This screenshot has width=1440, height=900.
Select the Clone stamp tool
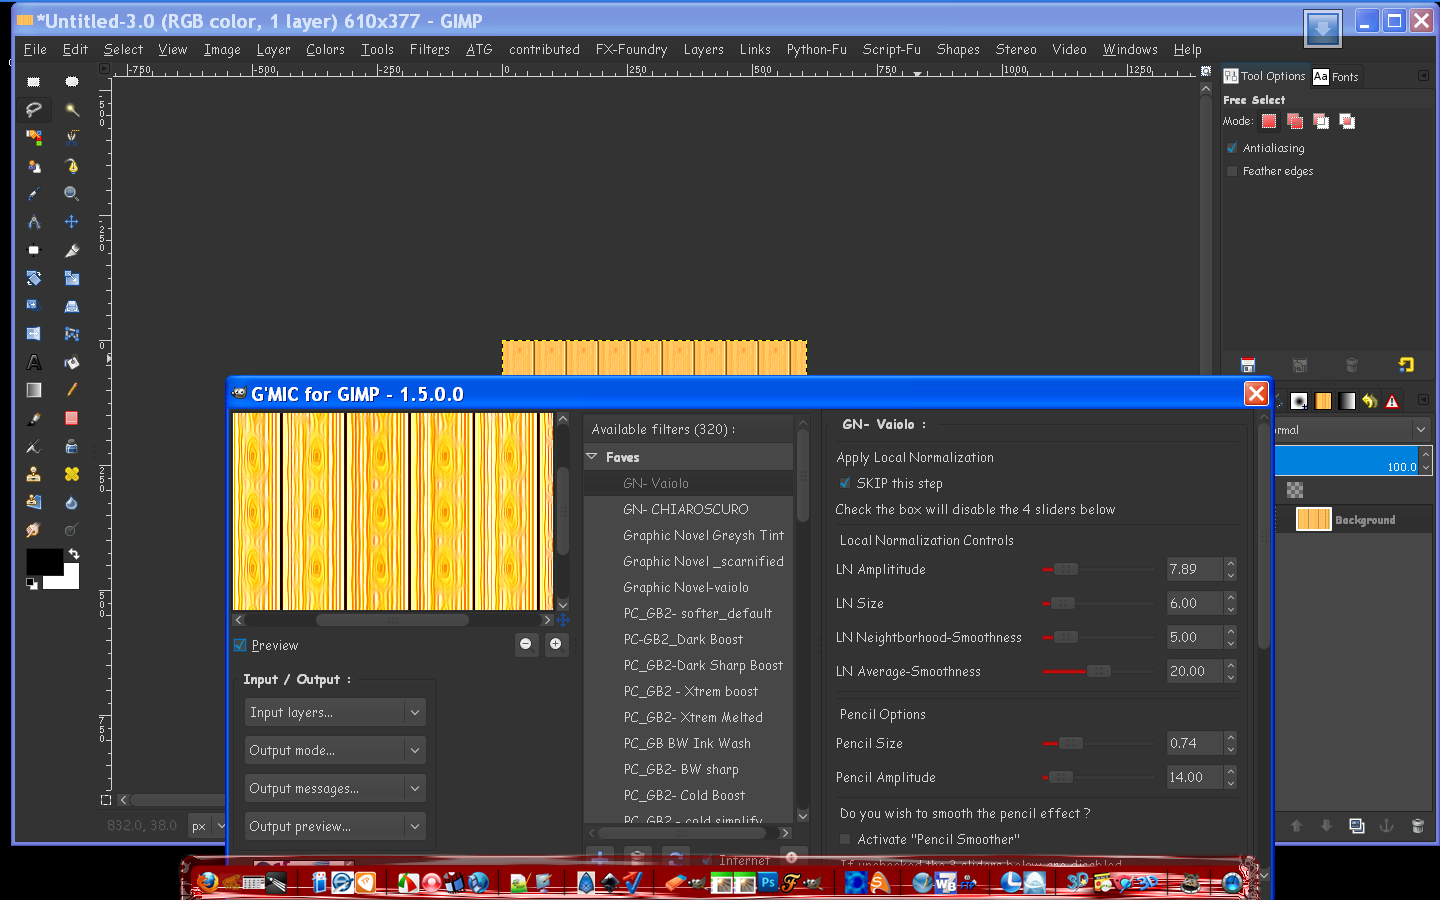pos(33,474)
